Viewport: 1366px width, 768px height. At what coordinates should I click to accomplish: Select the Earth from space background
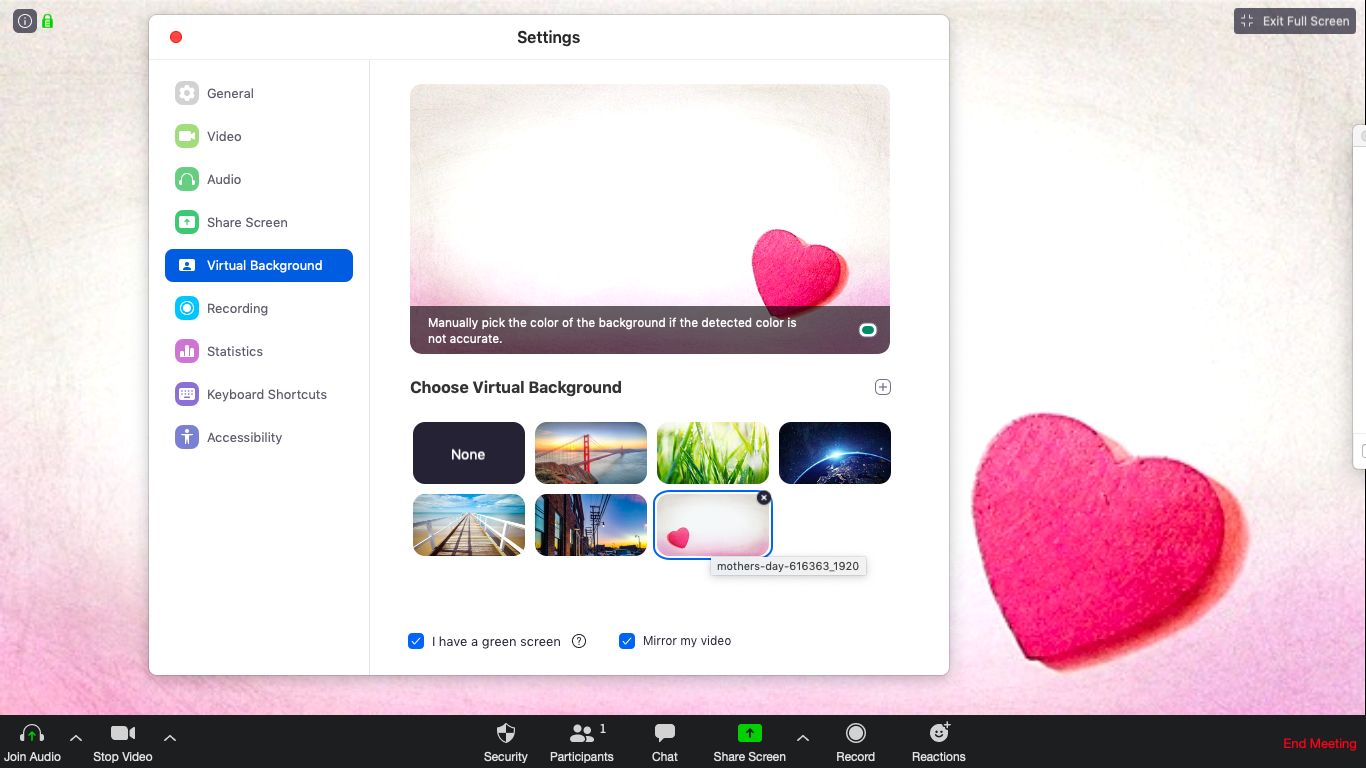point(835,453)
